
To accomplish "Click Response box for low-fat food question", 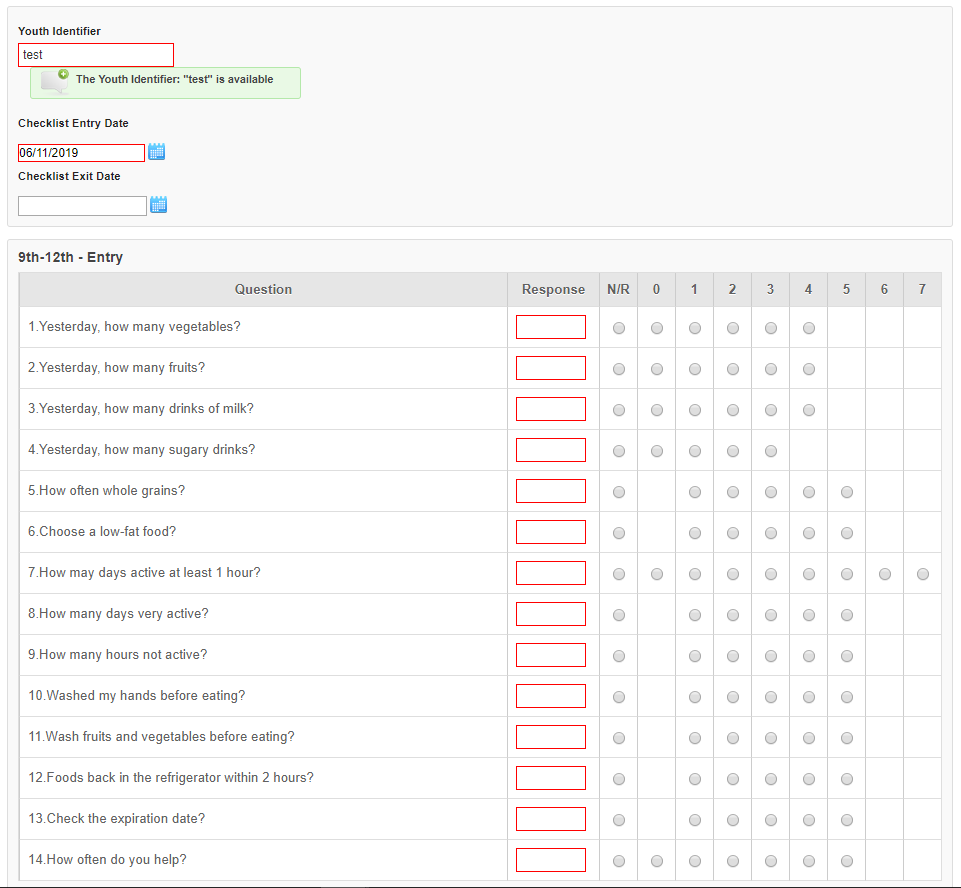I will 551,532.
